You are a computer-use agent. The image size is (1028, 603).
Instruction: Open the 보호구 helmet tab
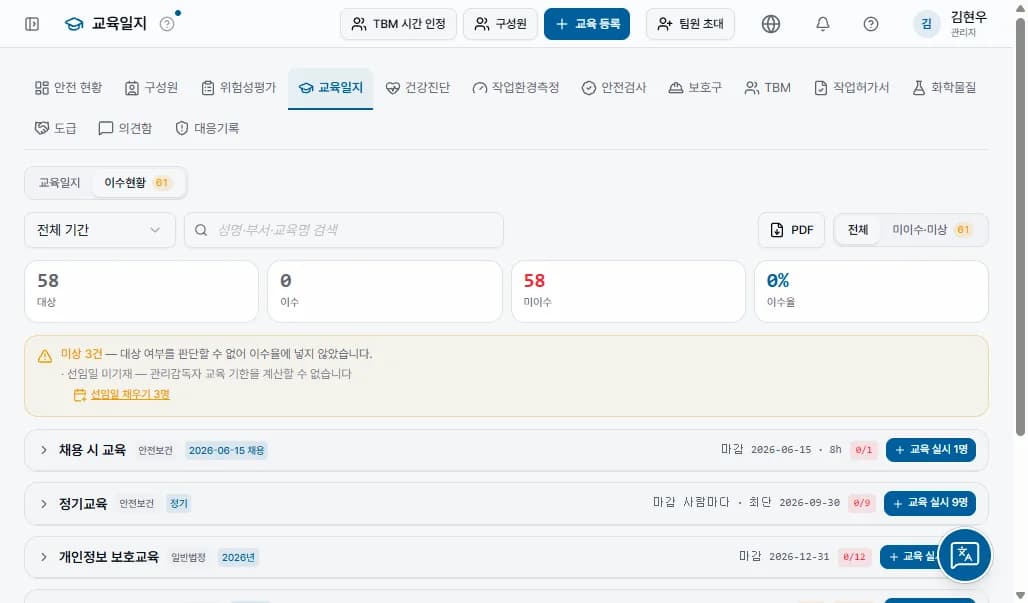tap(695, 88)
